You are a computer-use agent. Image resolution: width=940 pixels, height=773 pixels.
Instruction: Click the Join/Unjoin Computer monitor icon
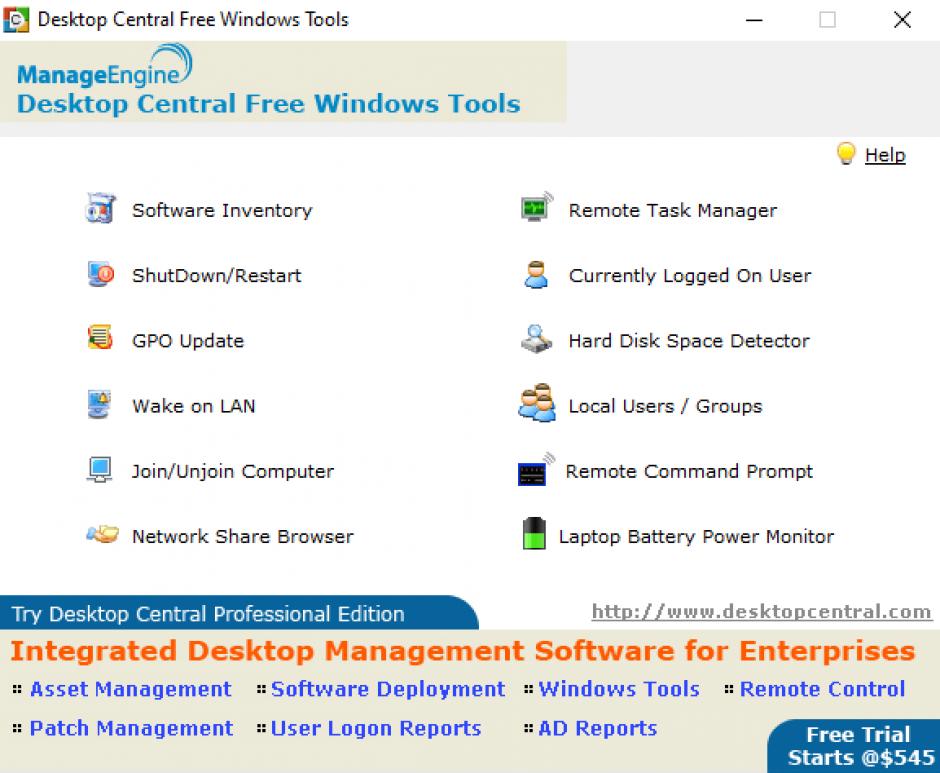pyautogui.click(x=100, y=469)
